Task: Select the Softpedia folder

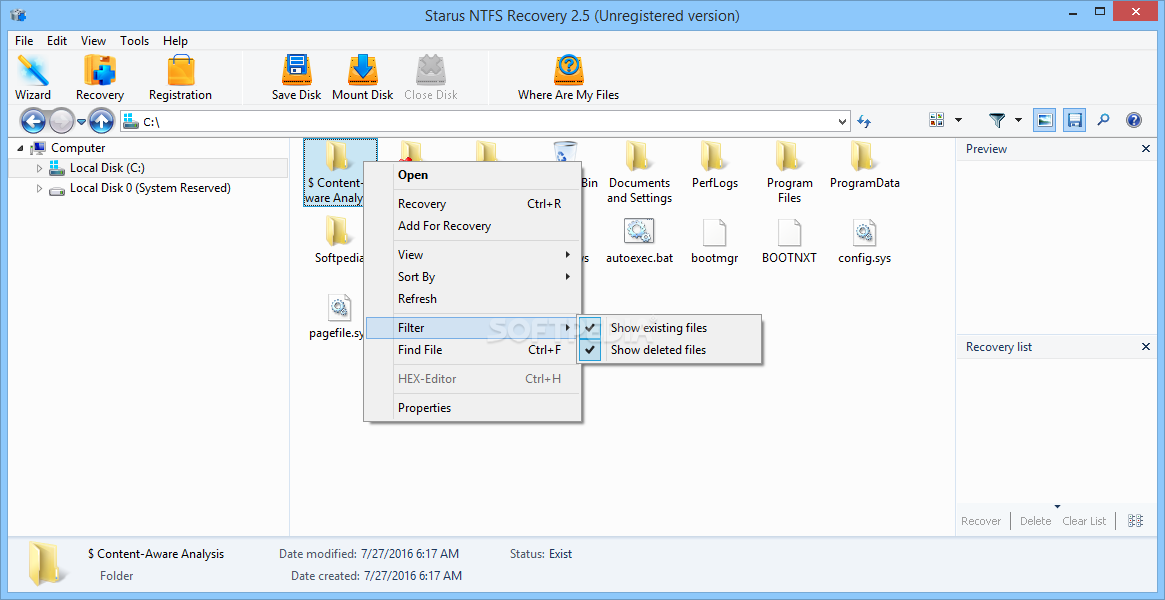Action: 340,241
